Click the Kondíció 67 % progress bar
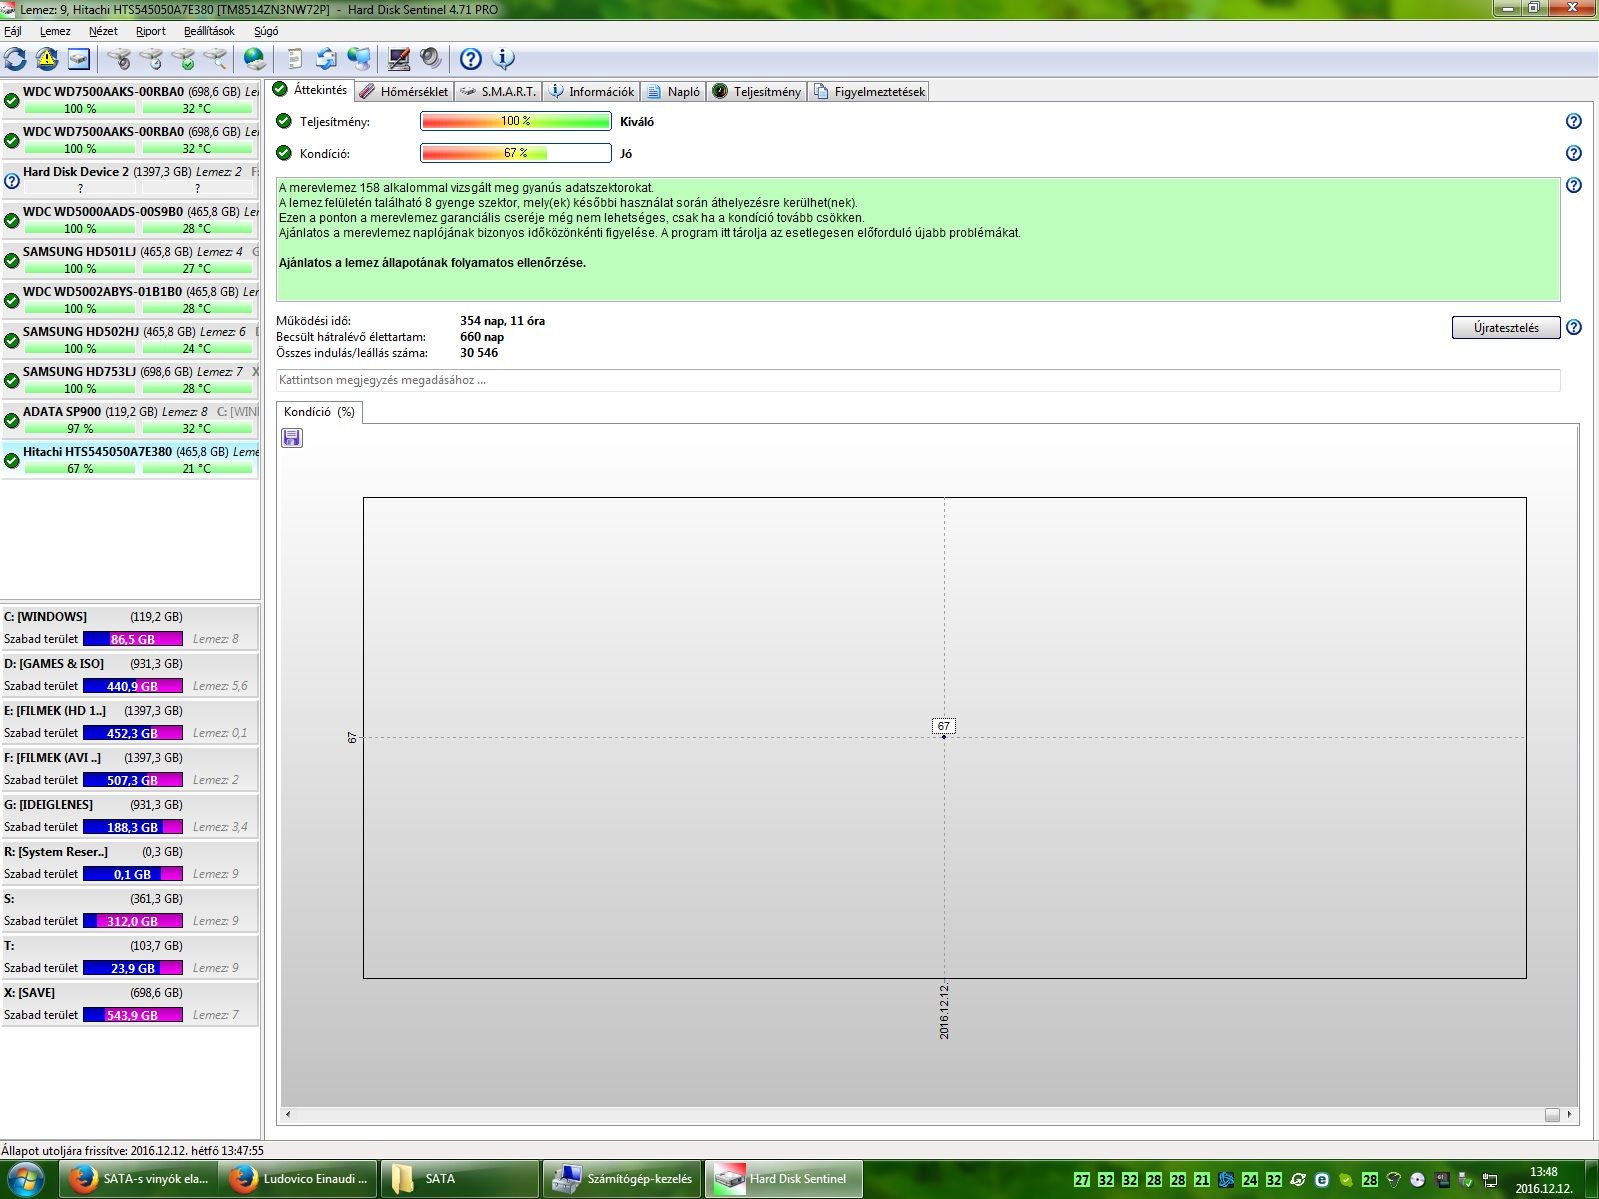The height and width of the screenshot is (1199, 1599). [516, 153]
